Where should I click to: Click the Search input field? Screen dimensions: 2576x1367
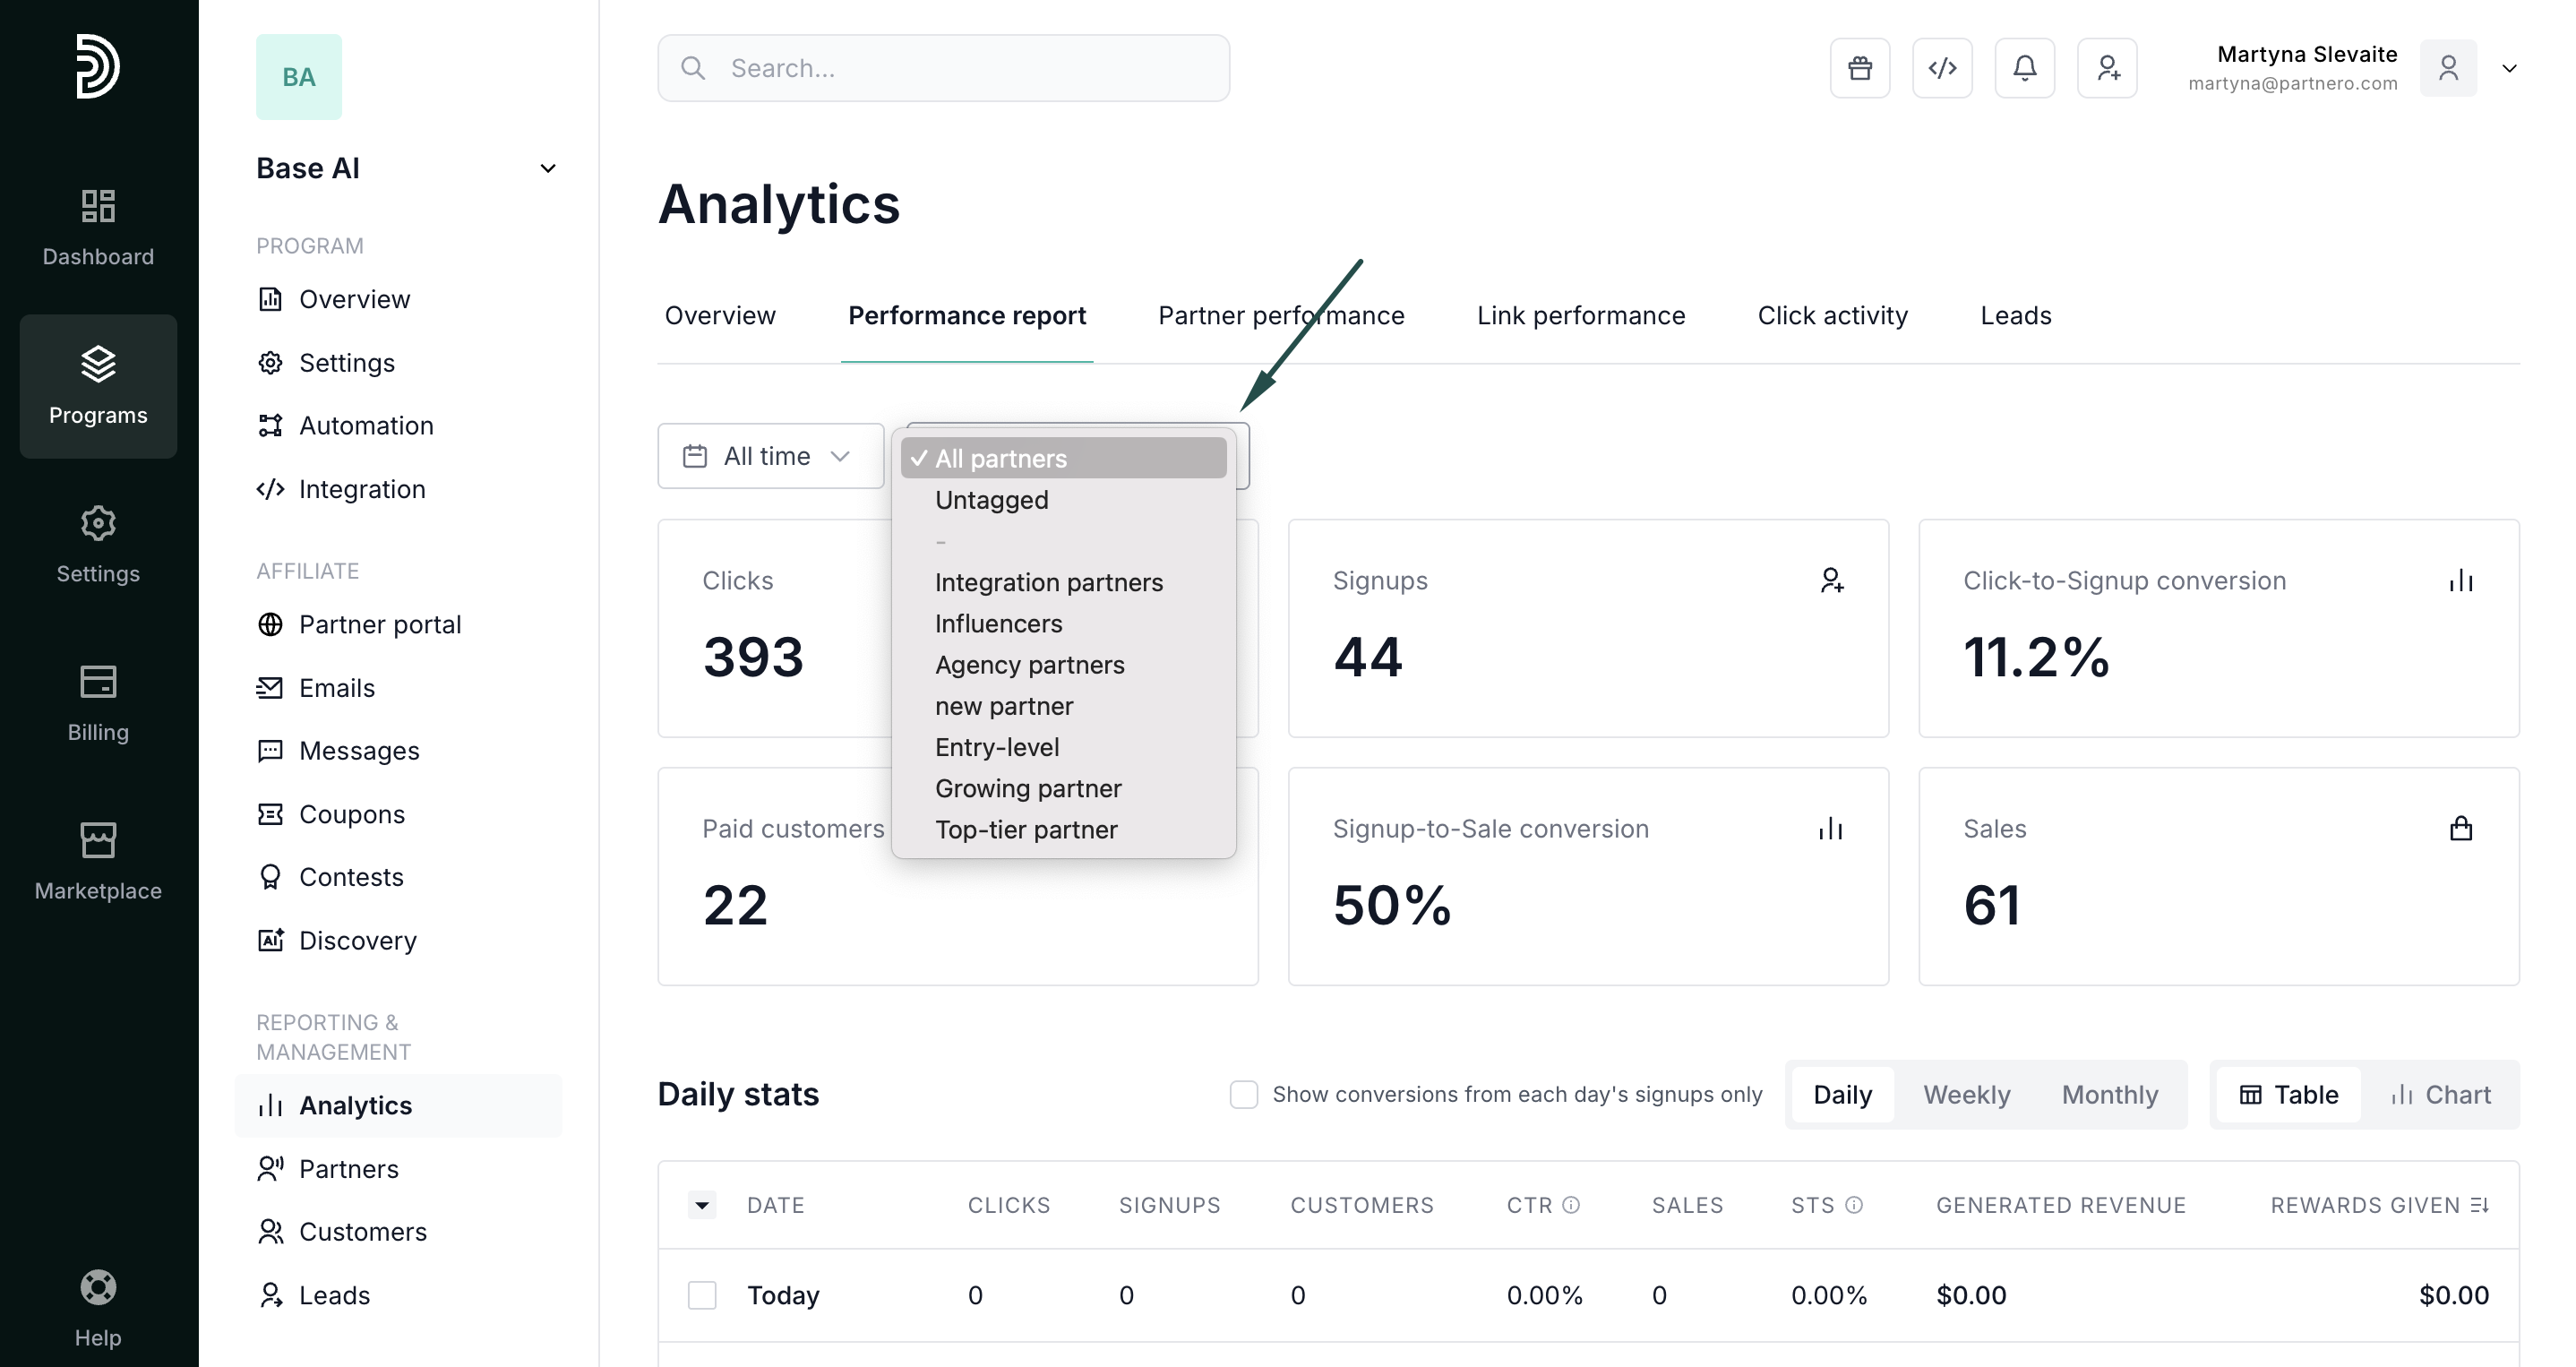pos(943,68)
